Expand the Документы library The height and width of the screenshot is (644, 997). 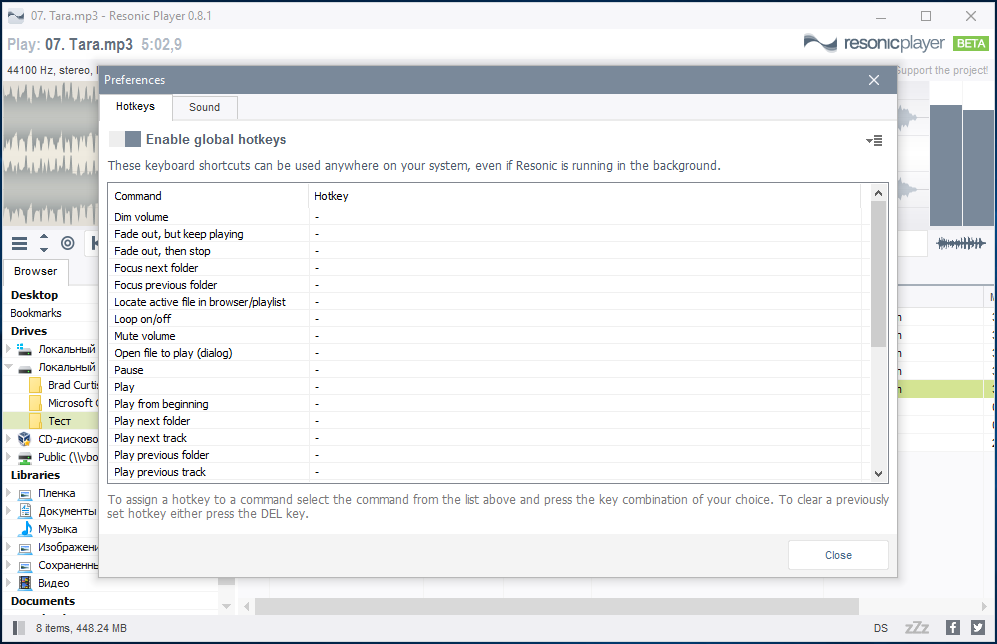click(8, 510)
